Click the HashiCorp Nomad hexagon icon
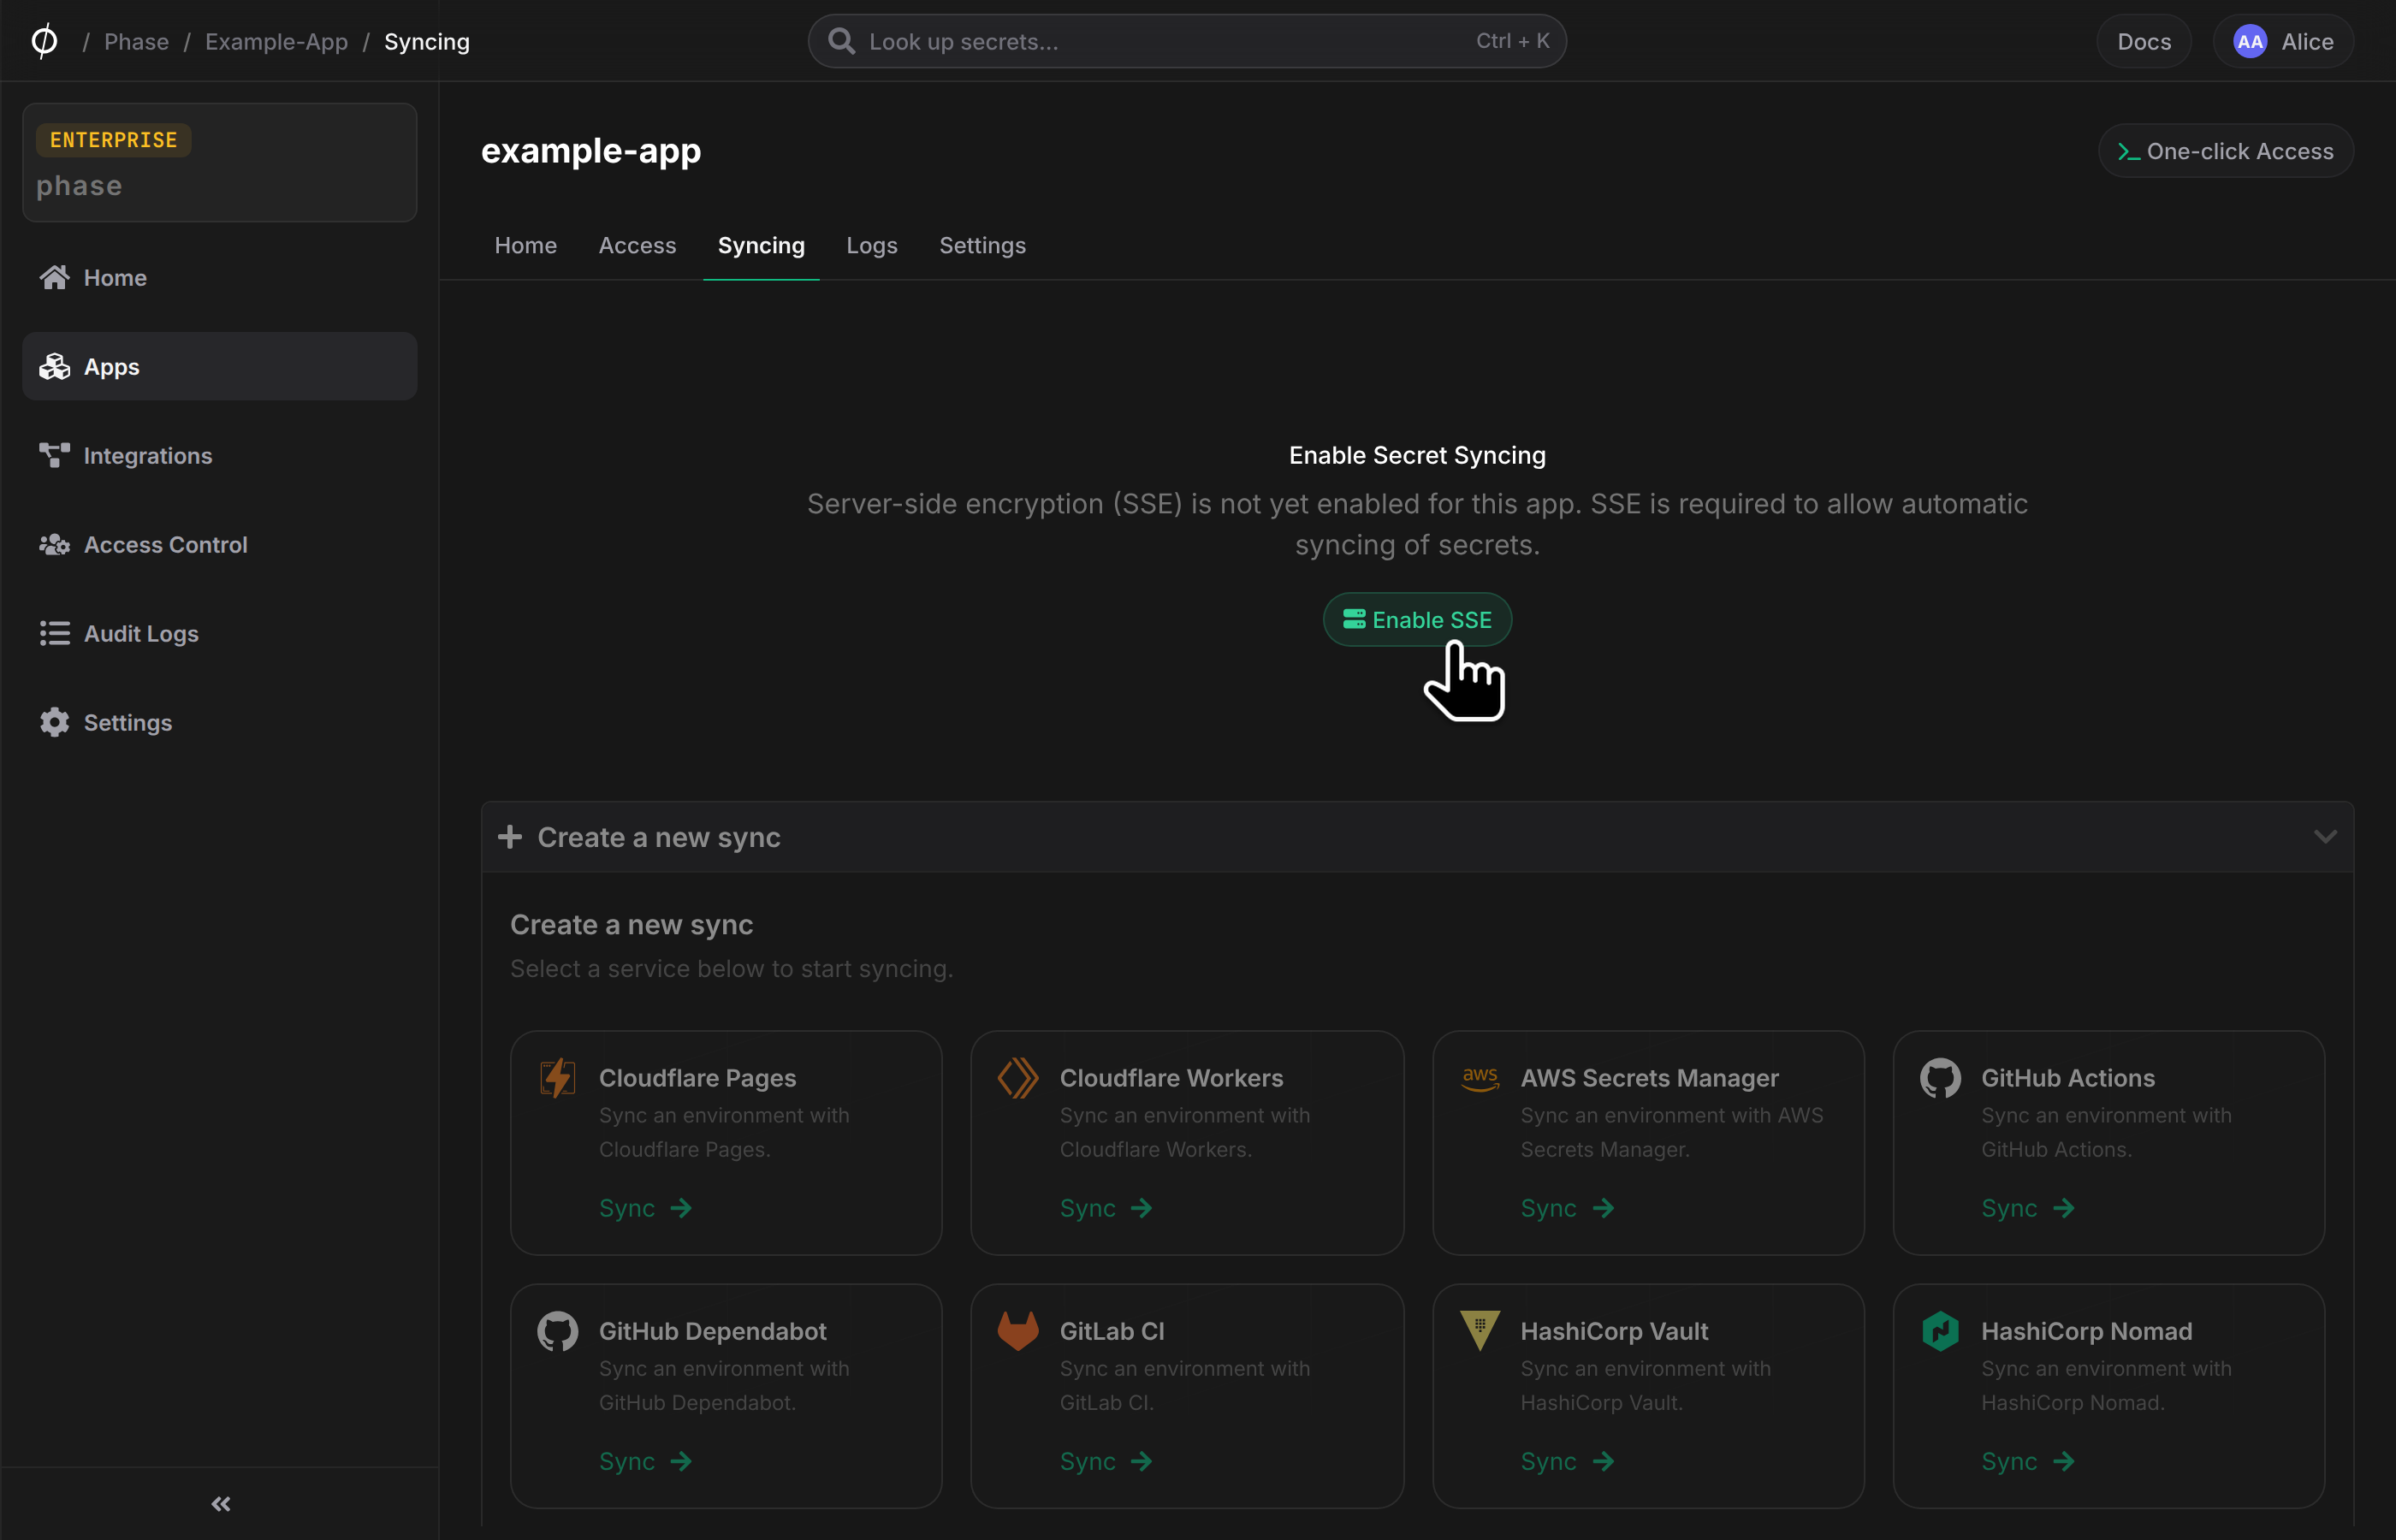Image resolution: width=2396 pixels, height=1540 pixels. tap(1940, 1331)
